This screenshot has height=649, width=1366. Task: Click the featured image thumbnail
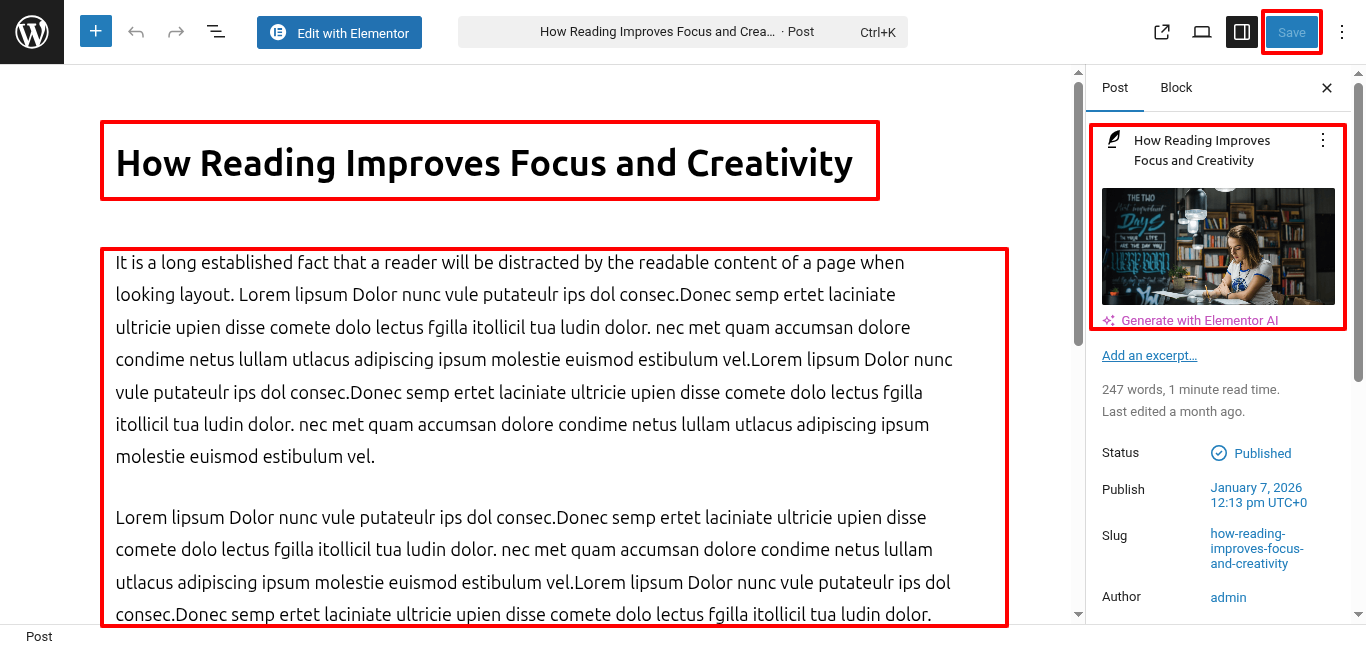[x=1218, y=246]
